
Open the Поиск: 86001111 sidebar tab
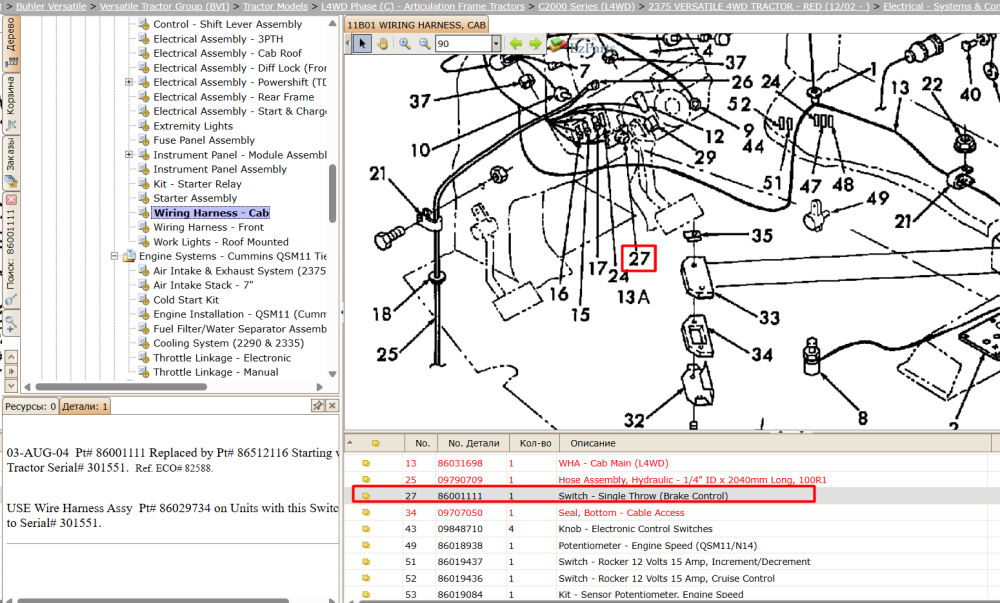tap(11, 250)
